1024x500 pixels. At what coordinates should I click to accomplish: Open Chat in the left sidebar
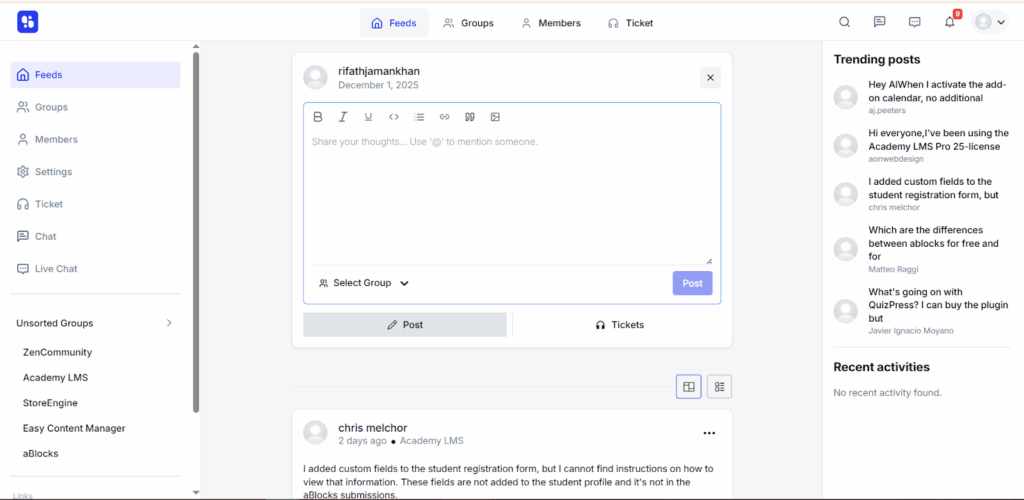point(95,236)
